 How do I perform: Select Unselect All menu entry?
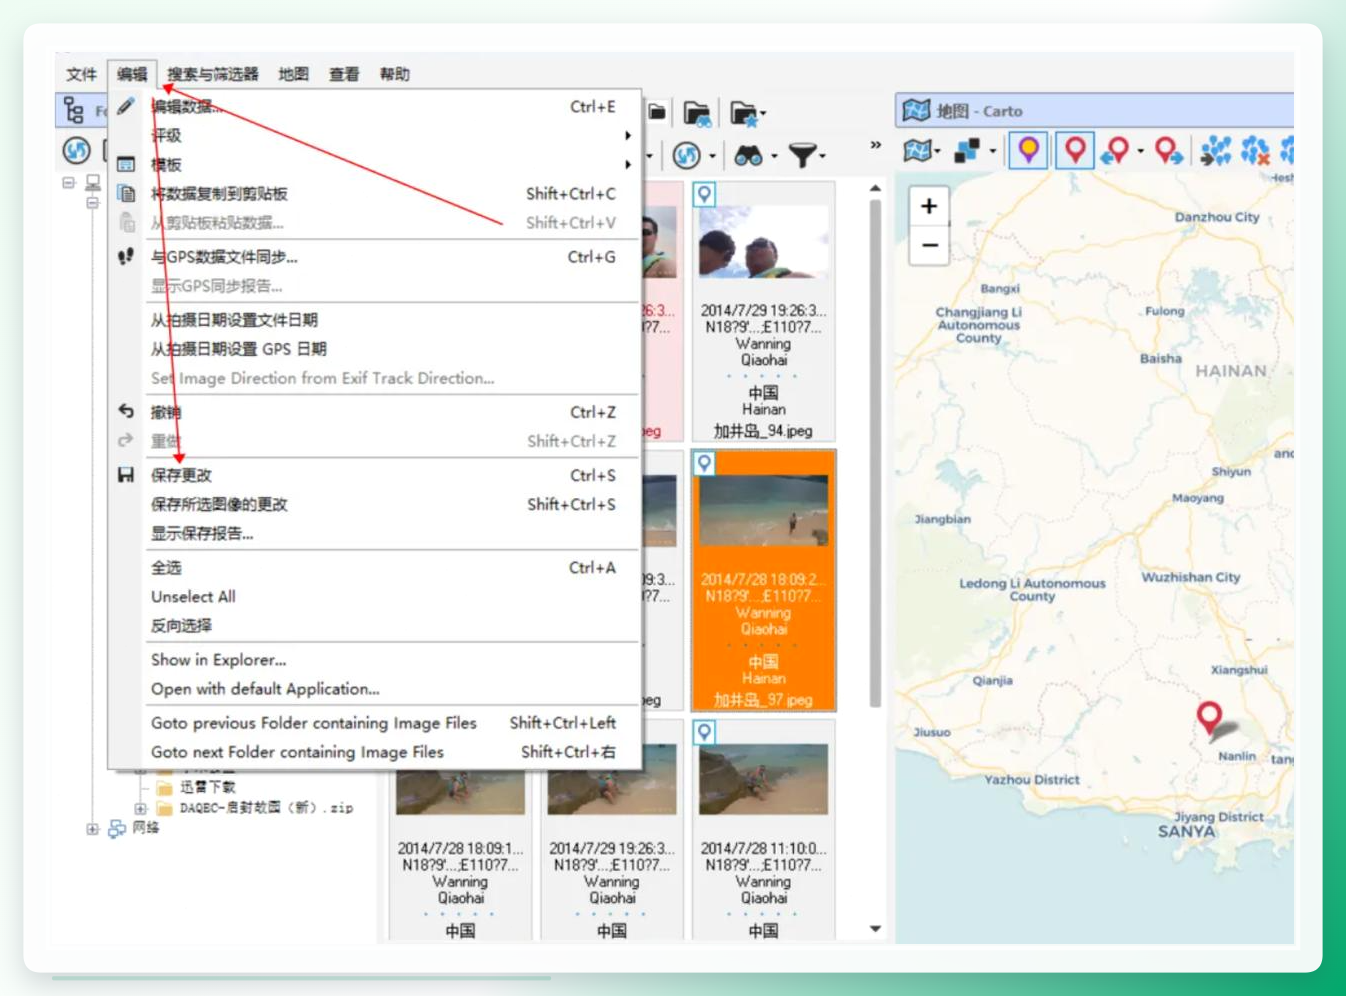[x=376, y=597]
